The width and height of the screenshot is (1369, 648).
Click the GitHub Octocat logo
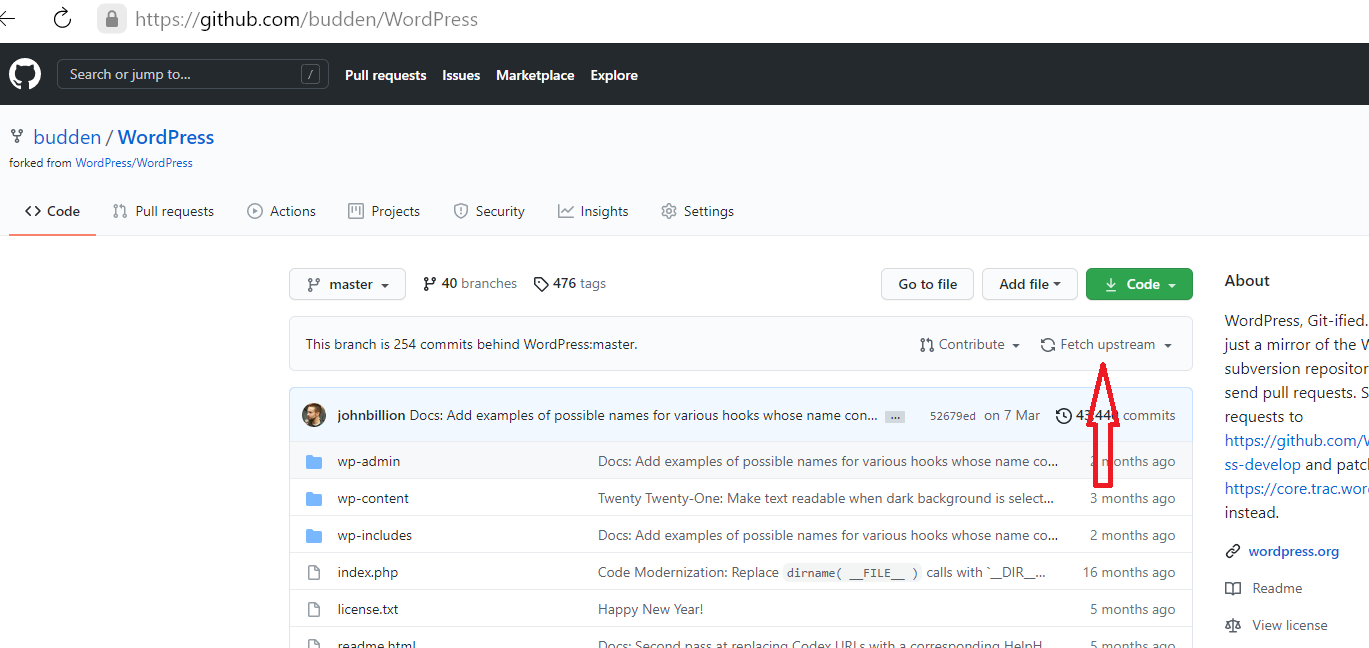click(25, 75)
